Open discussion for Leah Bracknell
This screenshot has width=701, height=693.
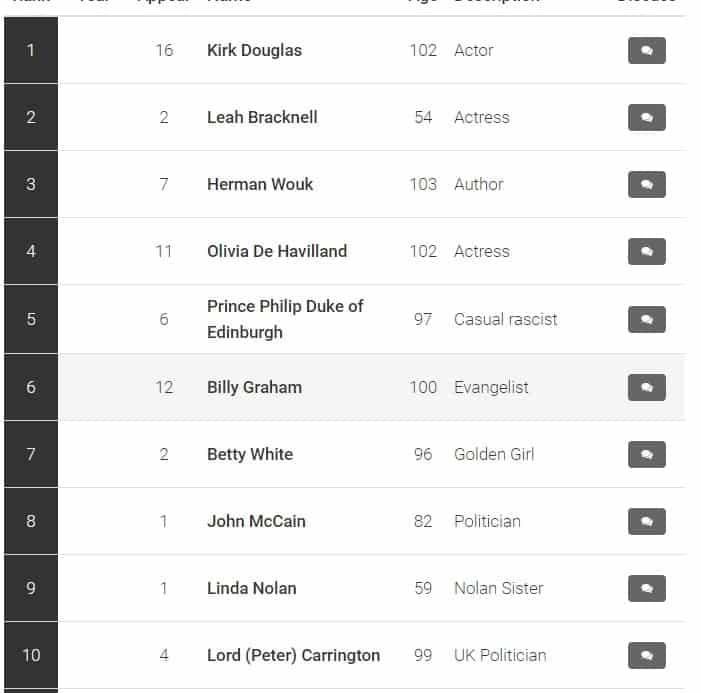coord(646,118)
